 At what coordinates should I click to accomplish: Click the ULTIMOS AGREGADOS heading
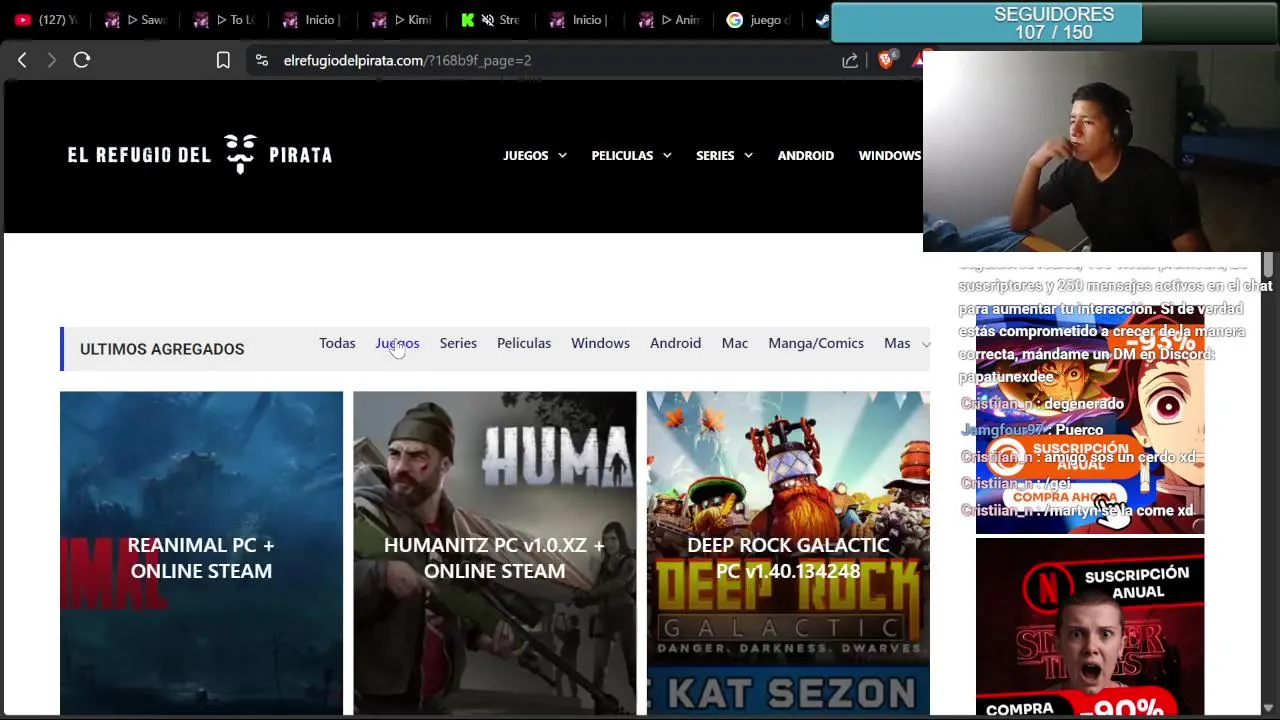coord(162,349)
